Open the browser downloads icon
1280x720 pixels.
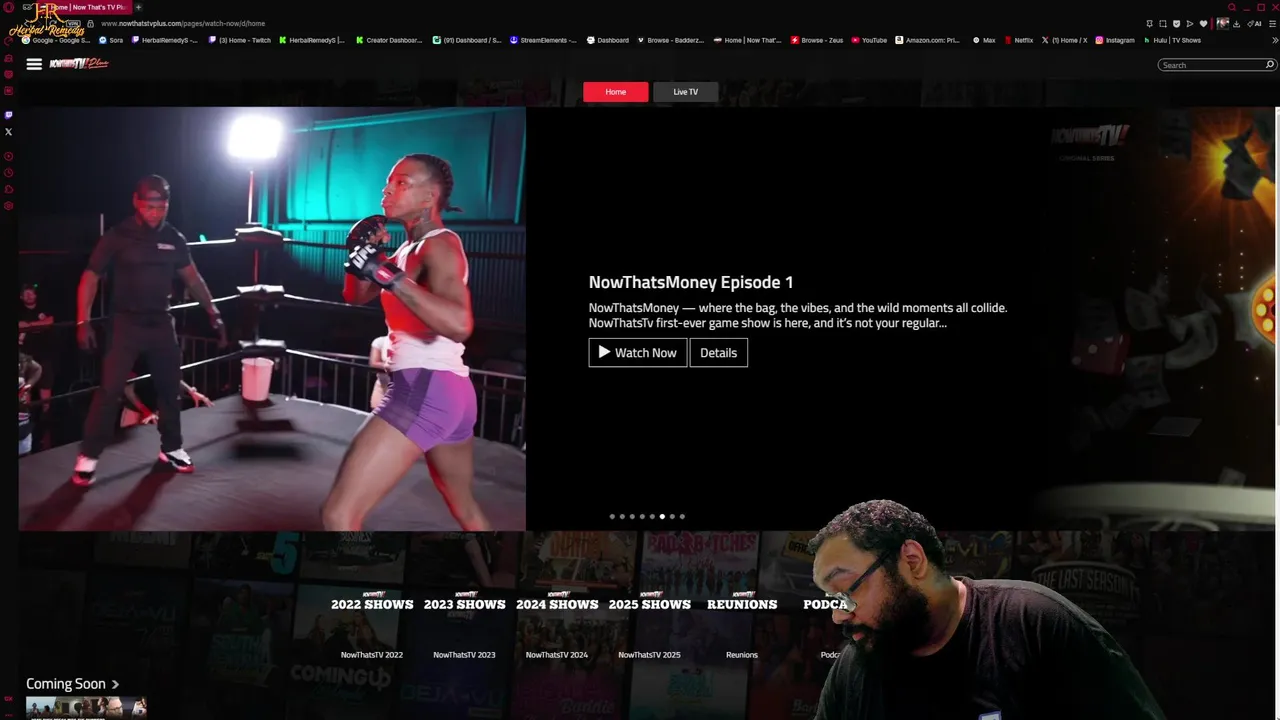(x=1236, y=24)
